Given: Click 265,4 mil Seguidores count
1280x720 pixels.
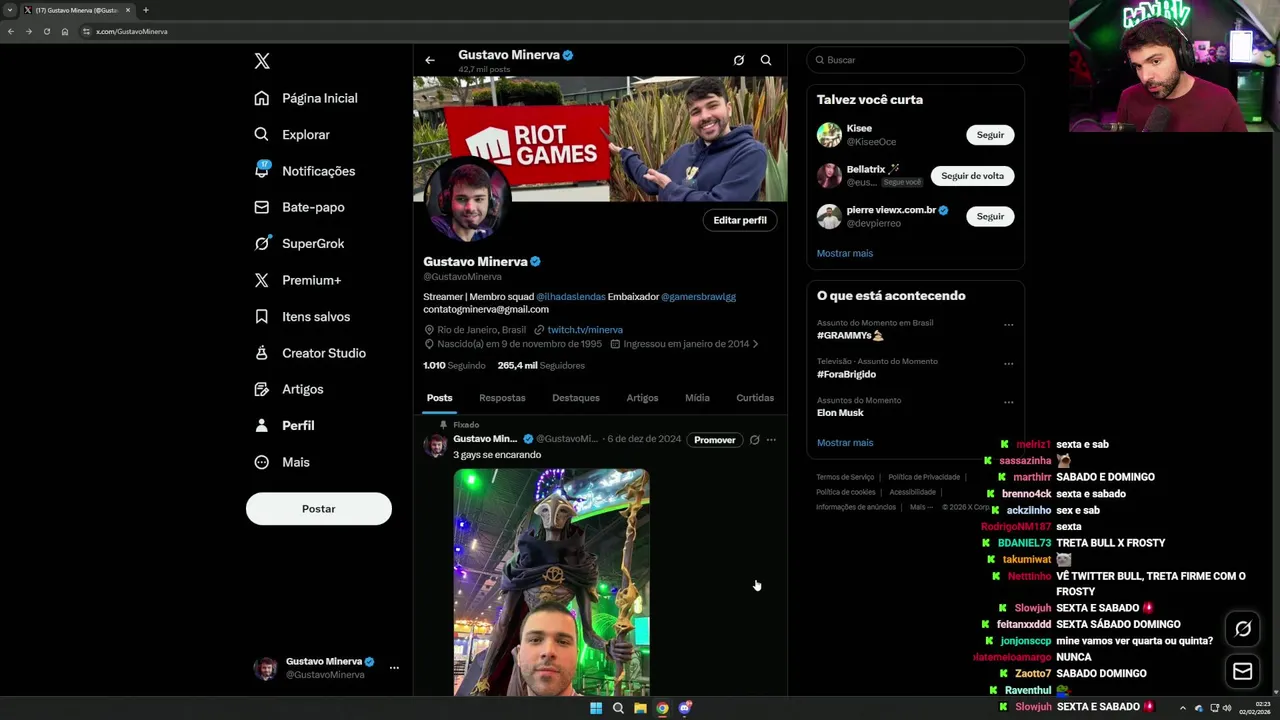Looking at the screenshot, I should 541,366.
